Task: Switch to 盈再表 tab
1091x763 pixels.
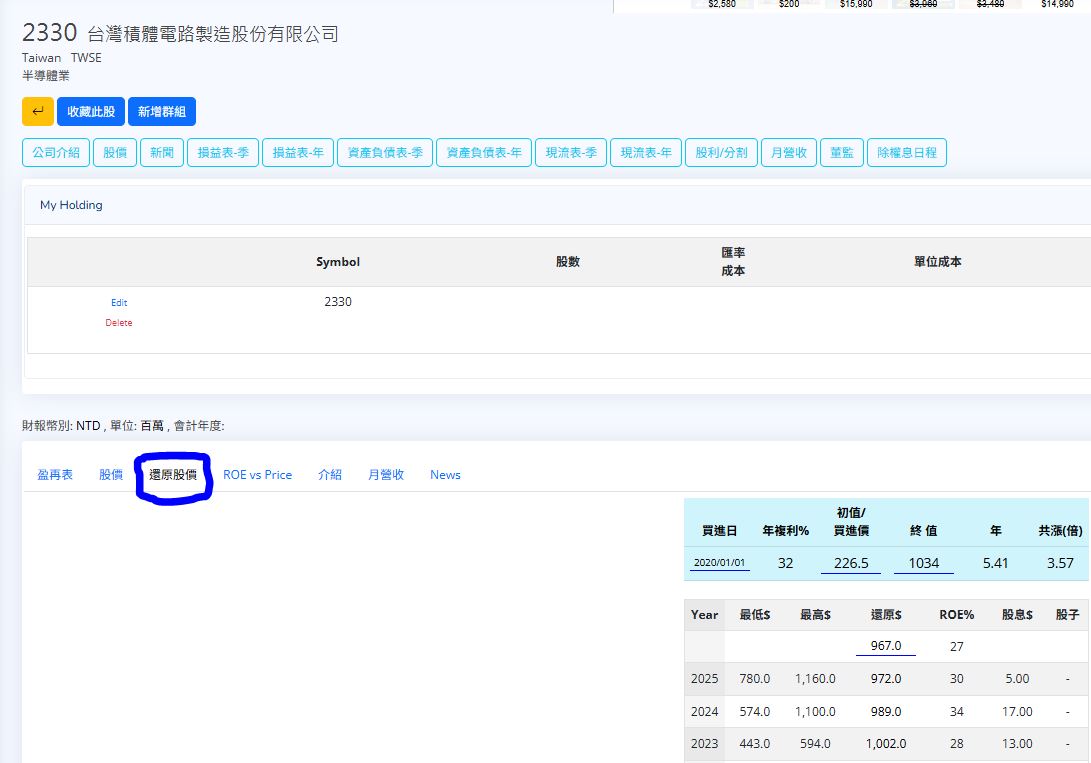Action: pyautogui.click(x=55, y=474)
